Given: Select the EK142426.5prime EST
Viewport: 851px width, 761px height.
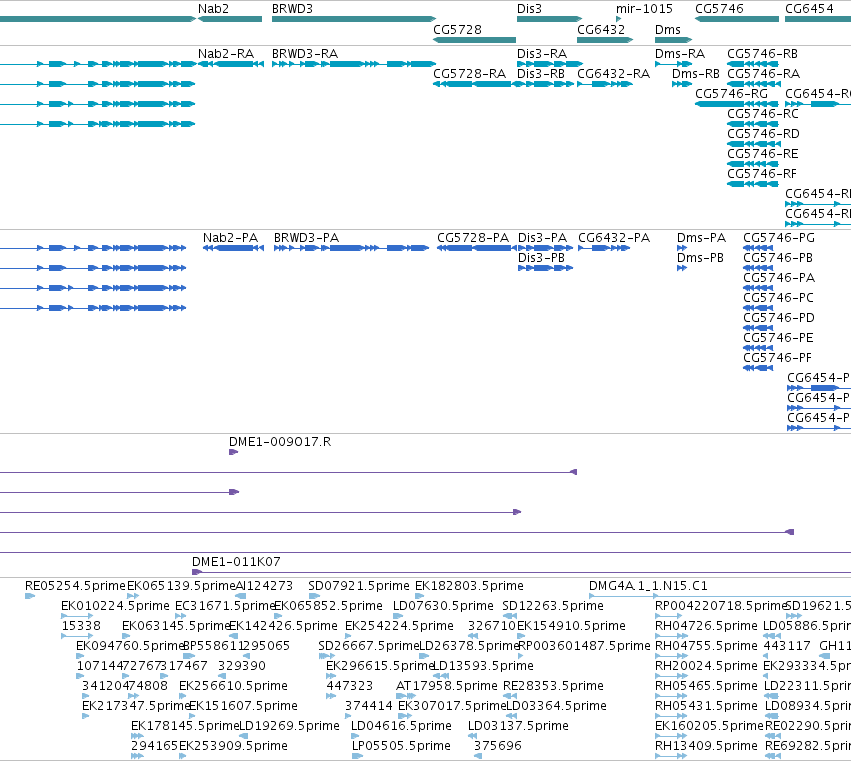Looking at the screenshot, I should (x=233, y=636).
